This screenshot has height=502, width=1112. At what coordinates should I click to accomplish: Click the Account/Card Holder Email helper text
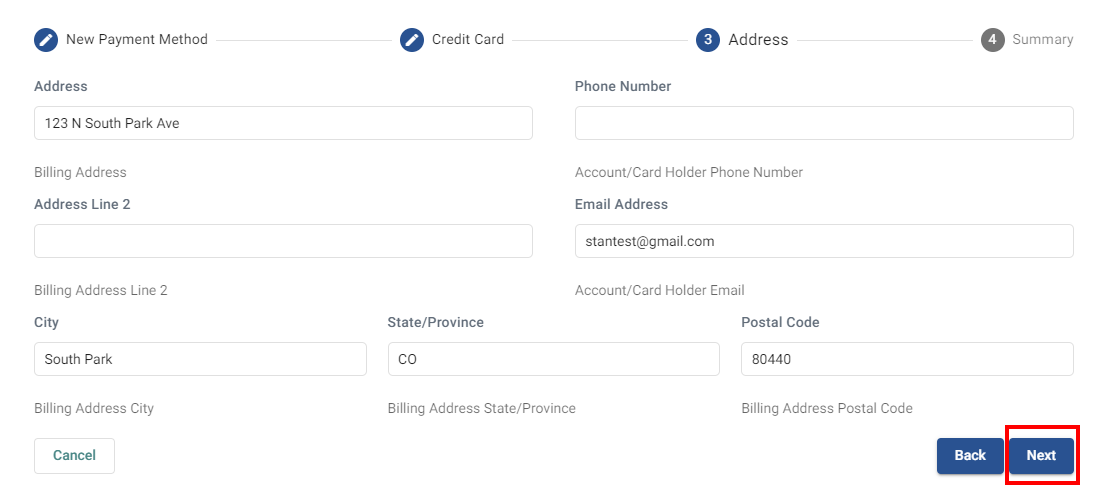[x=659, y=290]
